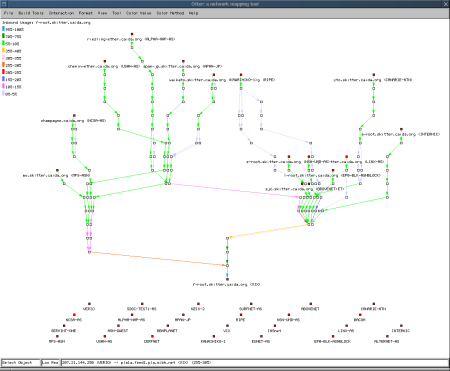Open the Tool menu

(116, 13)
